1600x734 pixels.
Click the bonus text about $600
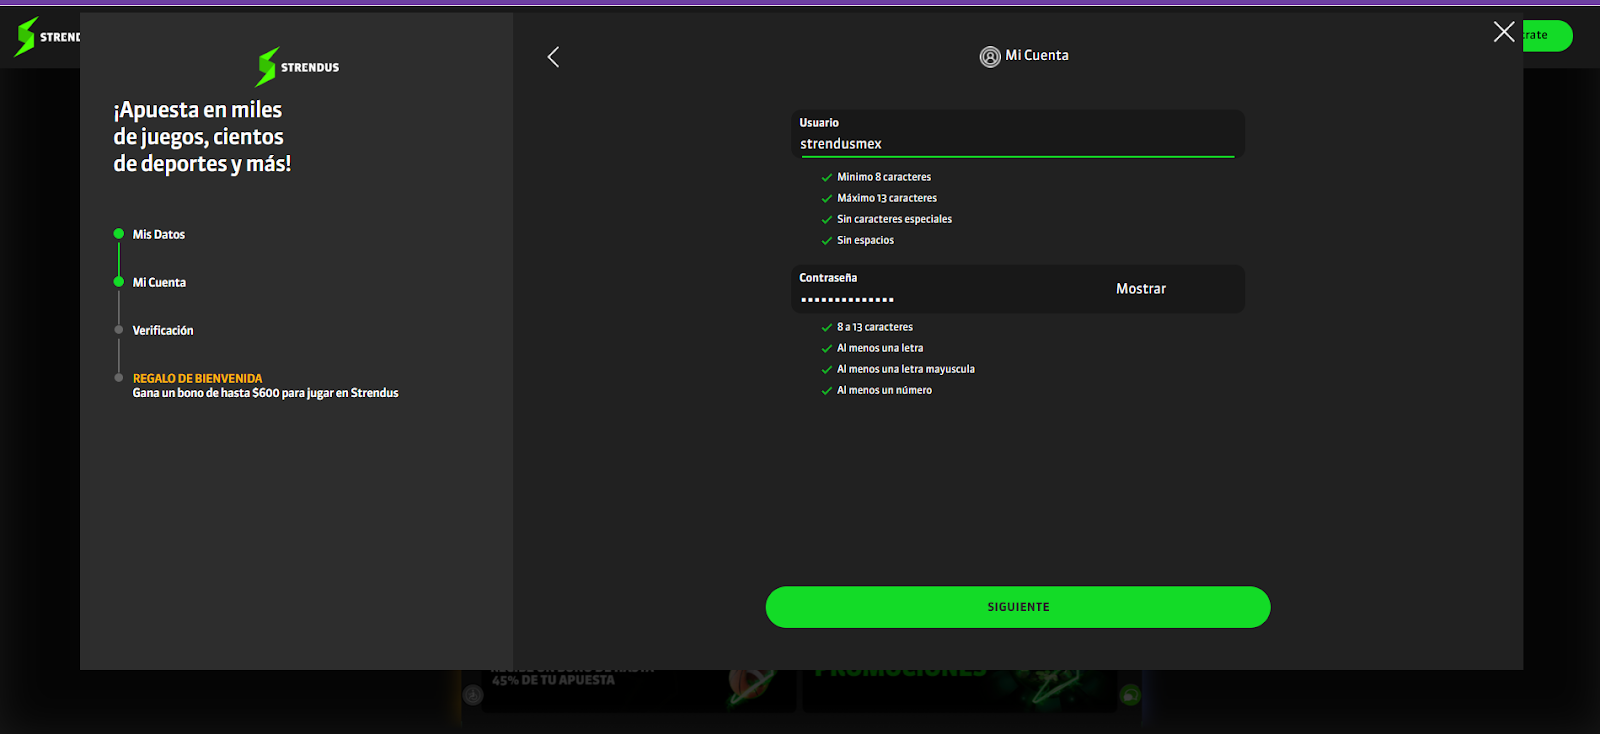coord(265,393)
